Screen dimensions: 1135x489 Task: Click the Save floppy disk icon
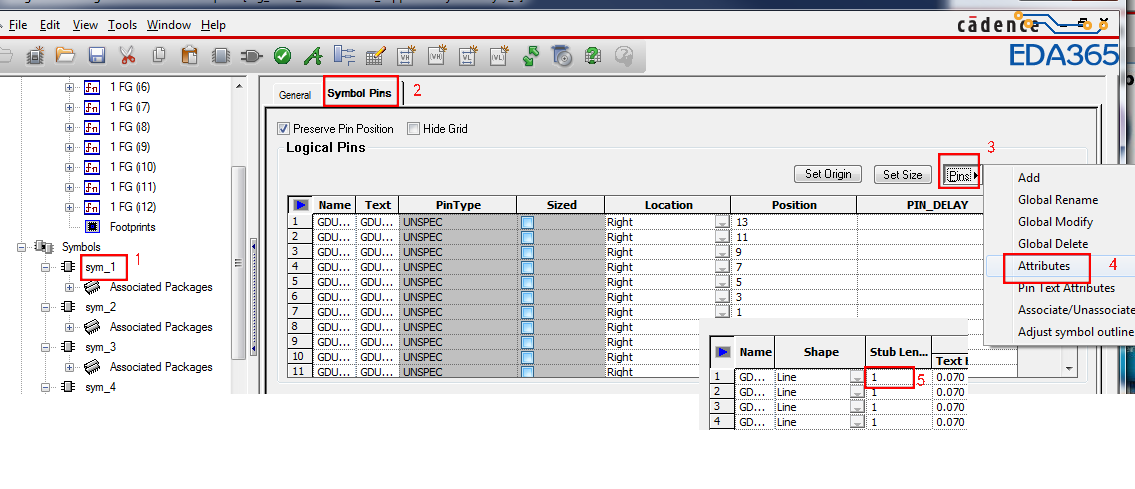[97, 55]
